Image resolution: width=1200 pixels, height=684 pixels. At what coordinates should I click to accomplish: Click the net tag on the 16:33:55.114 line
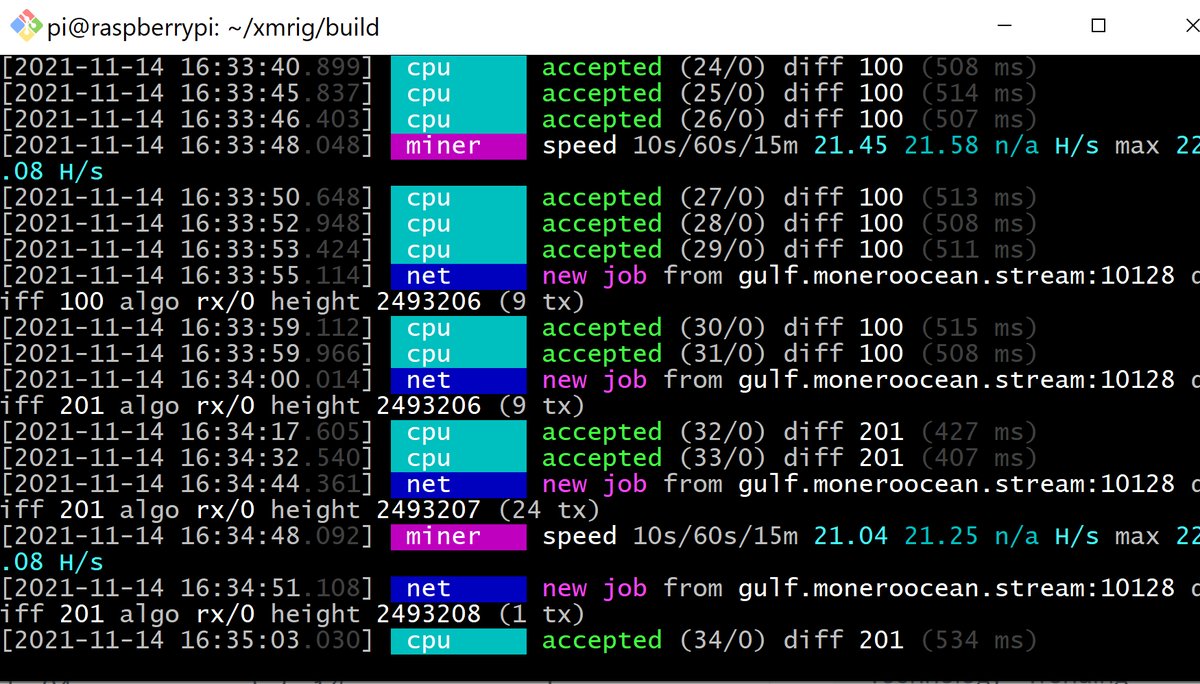[x=458, y=276]
